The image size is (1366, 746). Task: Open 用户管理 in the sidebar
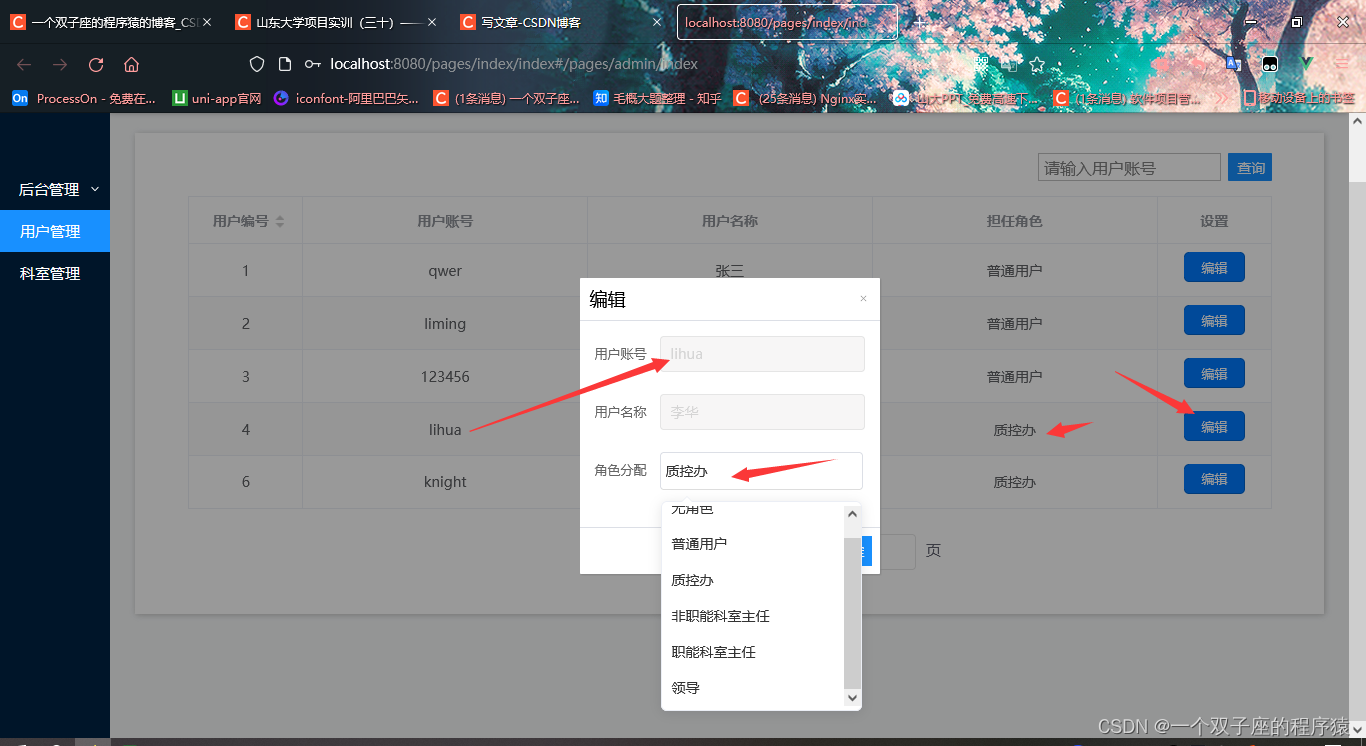click(55, 231)
